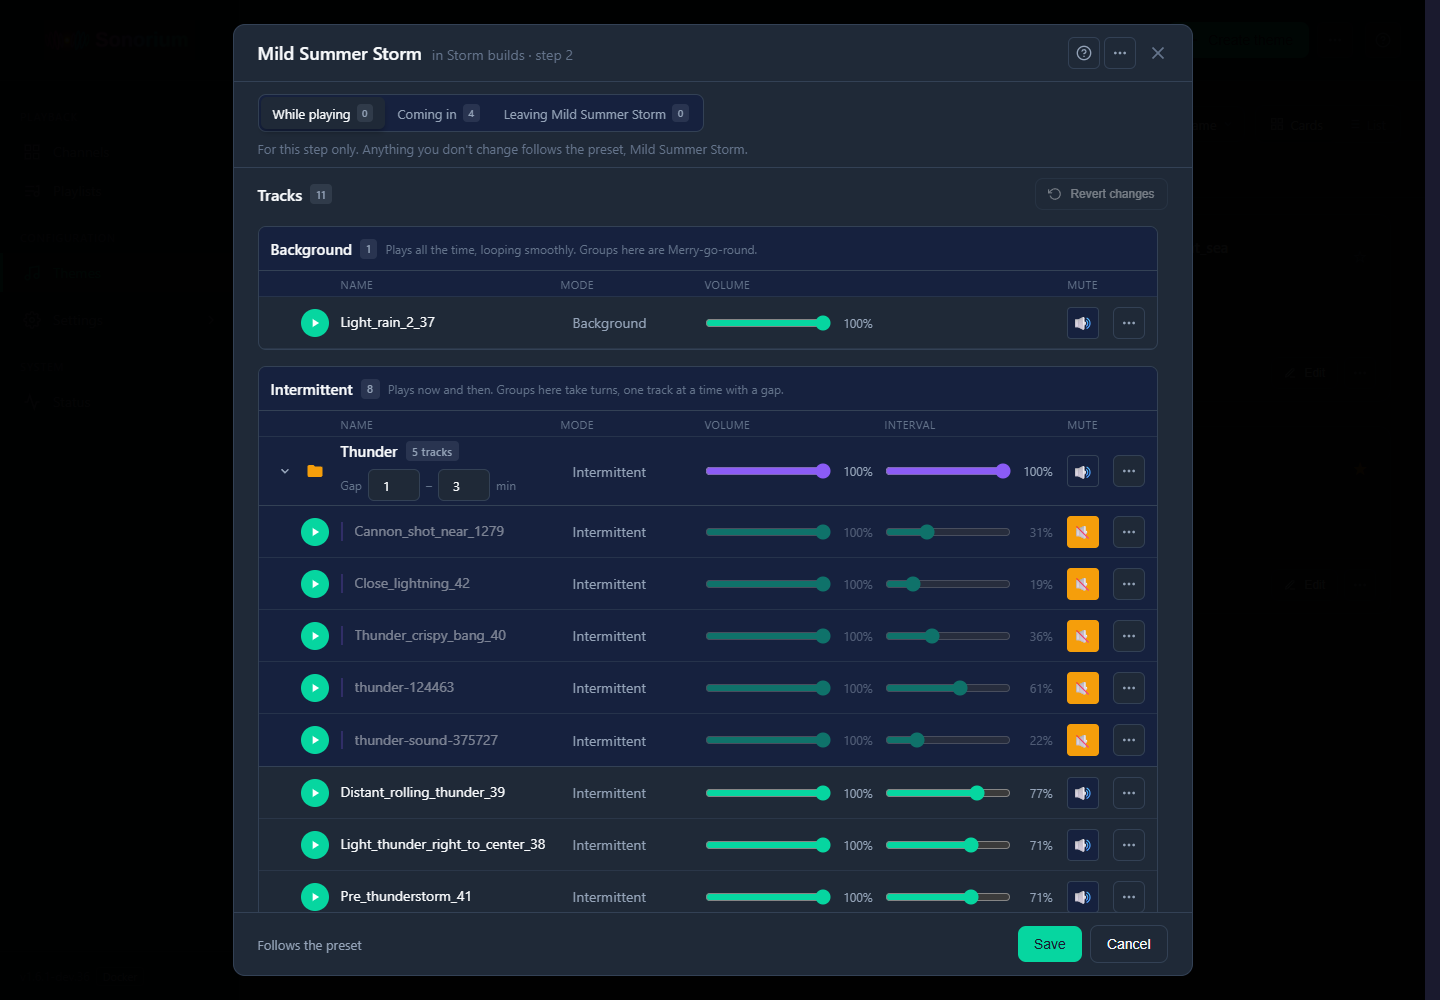Open options menu for Cannon_shot_near_1279
This screenshot has width=1440, height=1000.
click(1129, 532)
